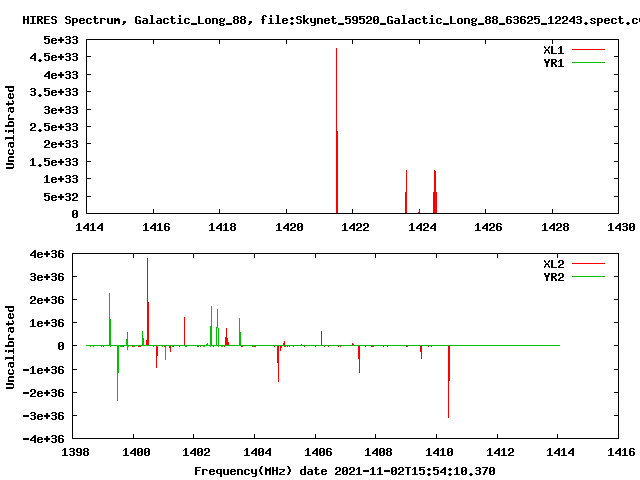Viewport: 640px width, 480px height.
Task: Click the 1398 x-axis tick label
Action: click(x=75, y=452)
